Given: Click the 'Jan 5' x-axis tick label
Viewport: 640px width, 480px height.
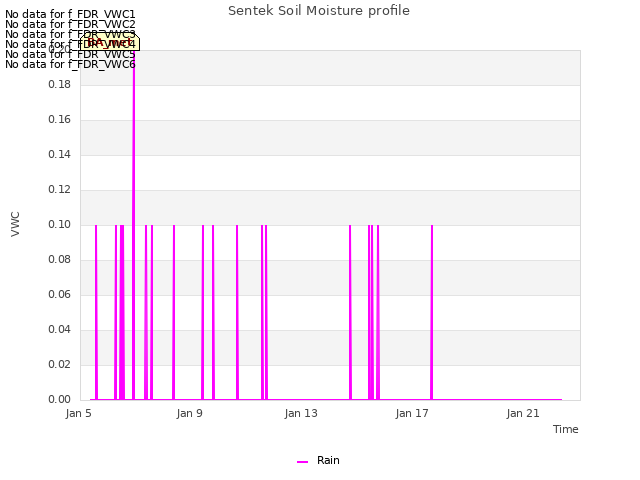Looking at the screenshot, I should click(x=78, y=413).
